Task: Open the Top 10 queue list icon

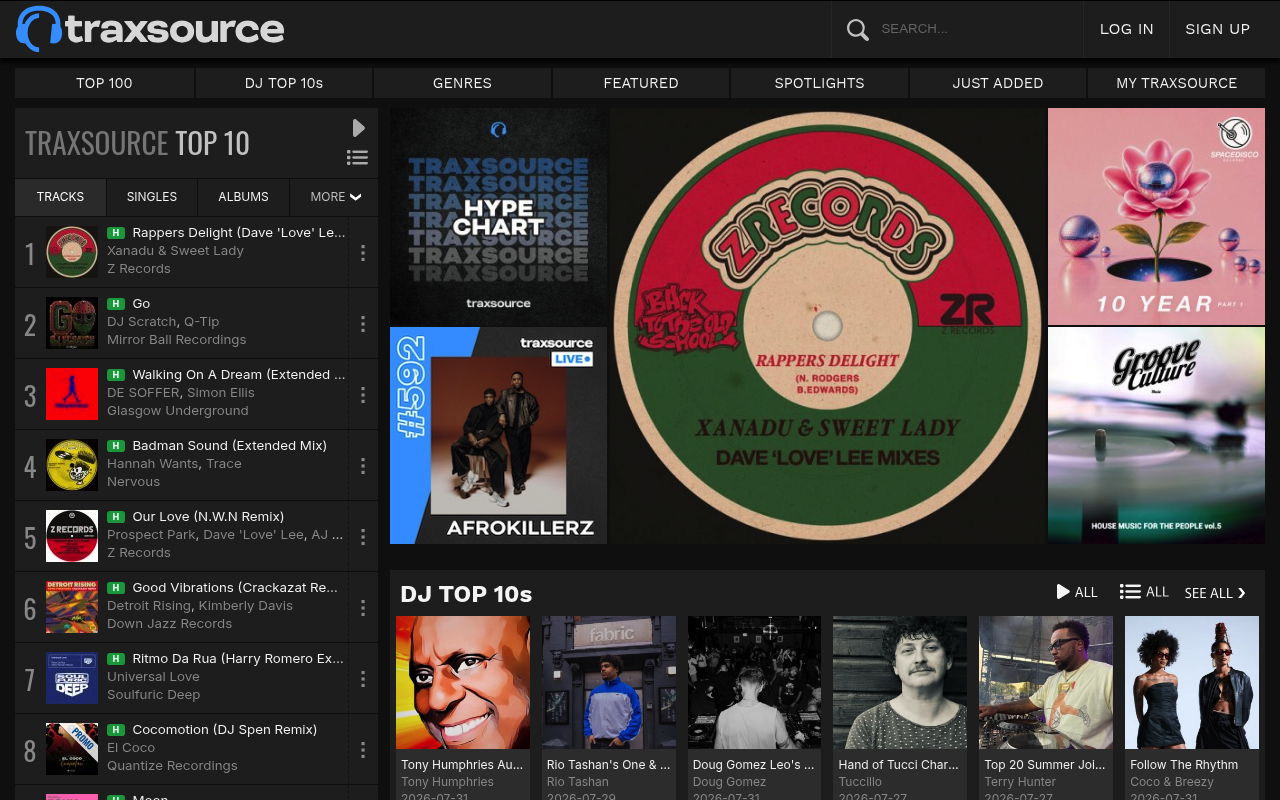Action: 357,157
